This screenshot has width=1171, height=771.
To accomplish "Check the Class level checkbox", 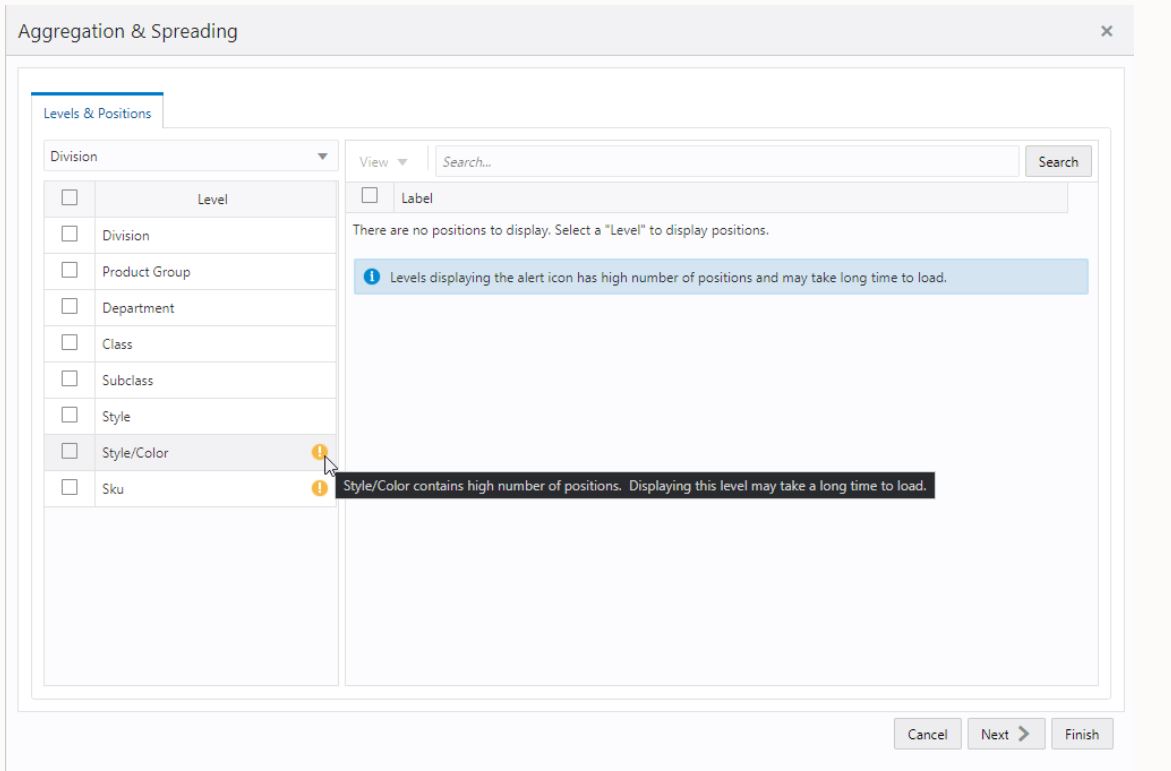I will (69, 342).
